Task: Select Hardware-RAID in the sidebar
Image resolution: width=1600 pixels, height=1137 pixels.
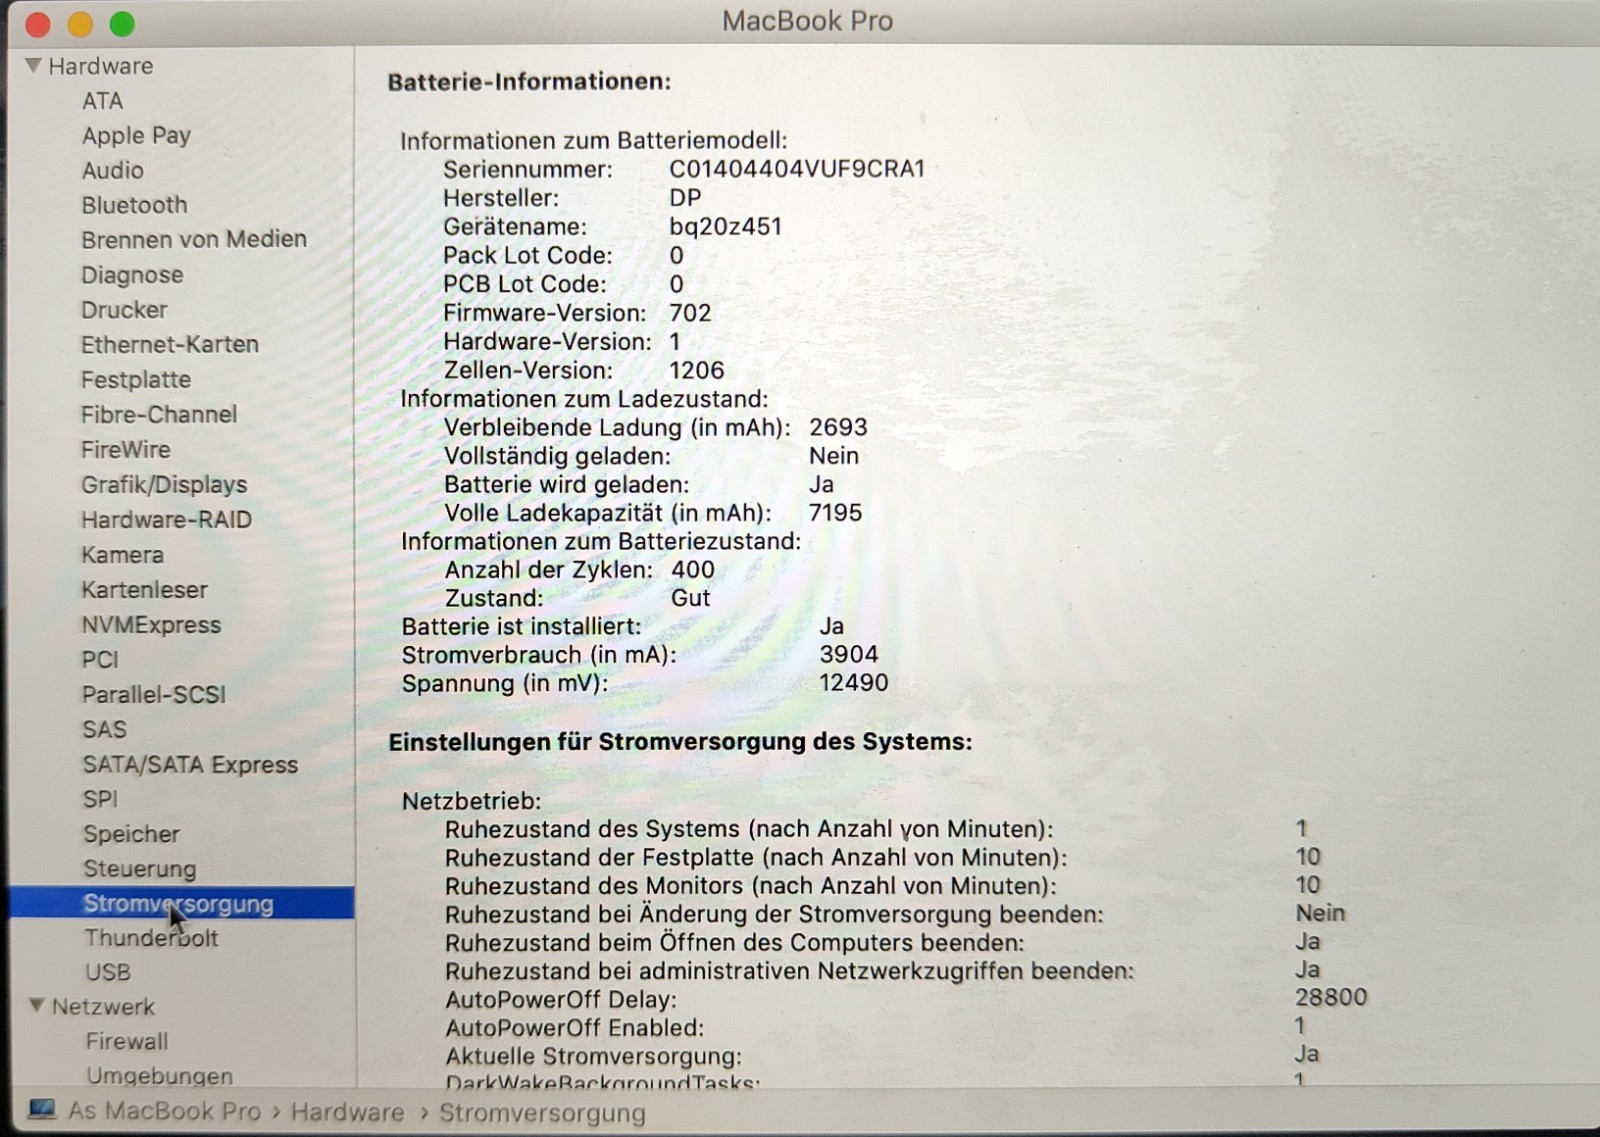Action: [166, 520]
